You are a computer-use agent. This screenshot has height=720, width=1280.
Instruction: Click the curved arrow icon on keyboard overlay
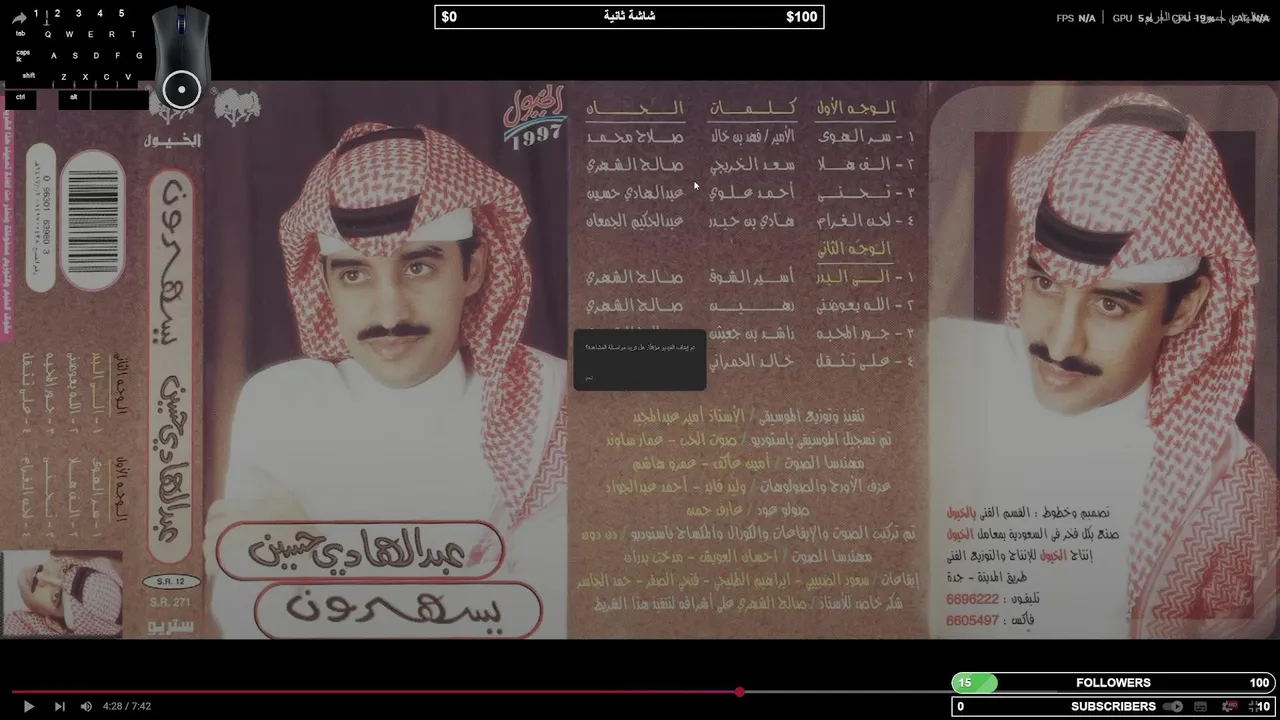click(17, 16)
